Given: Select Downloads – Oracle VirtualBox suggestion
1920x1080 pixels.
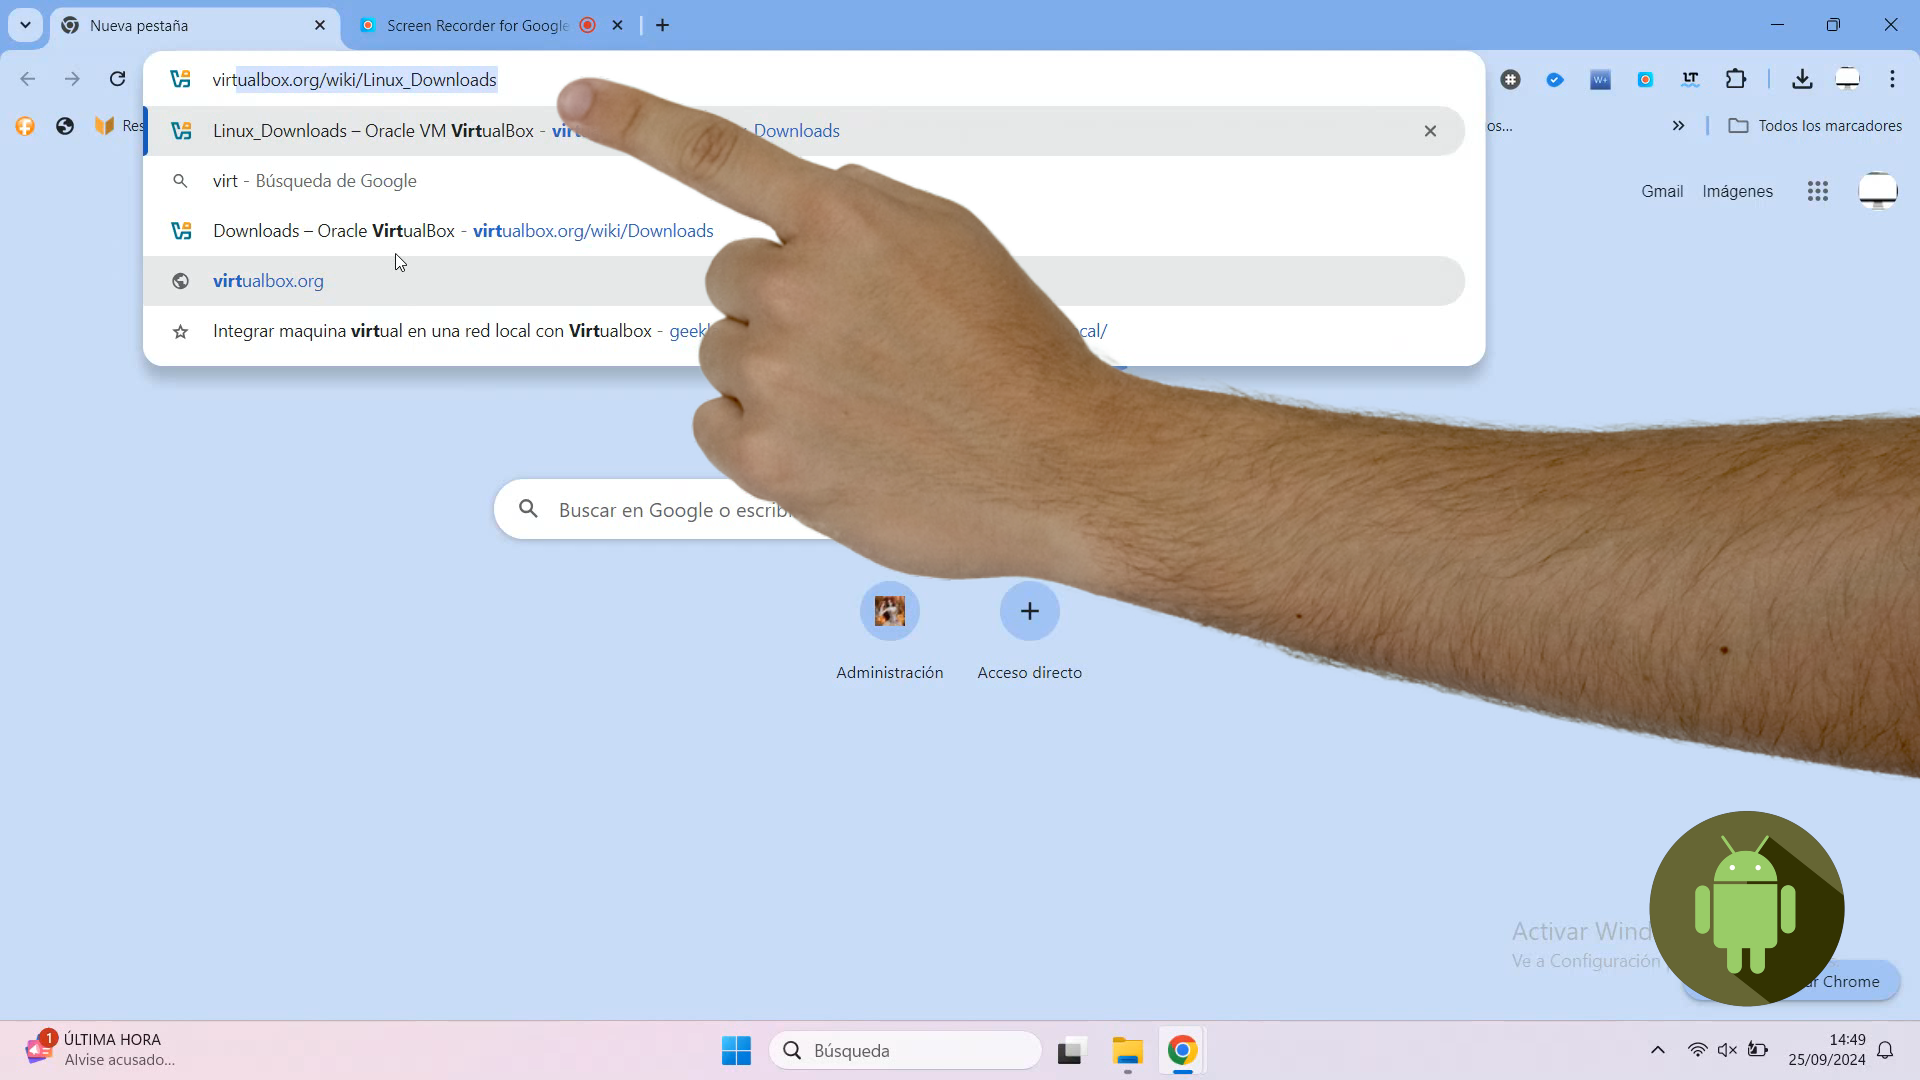Looking at the screenshot, I should (x=804, y=231).
